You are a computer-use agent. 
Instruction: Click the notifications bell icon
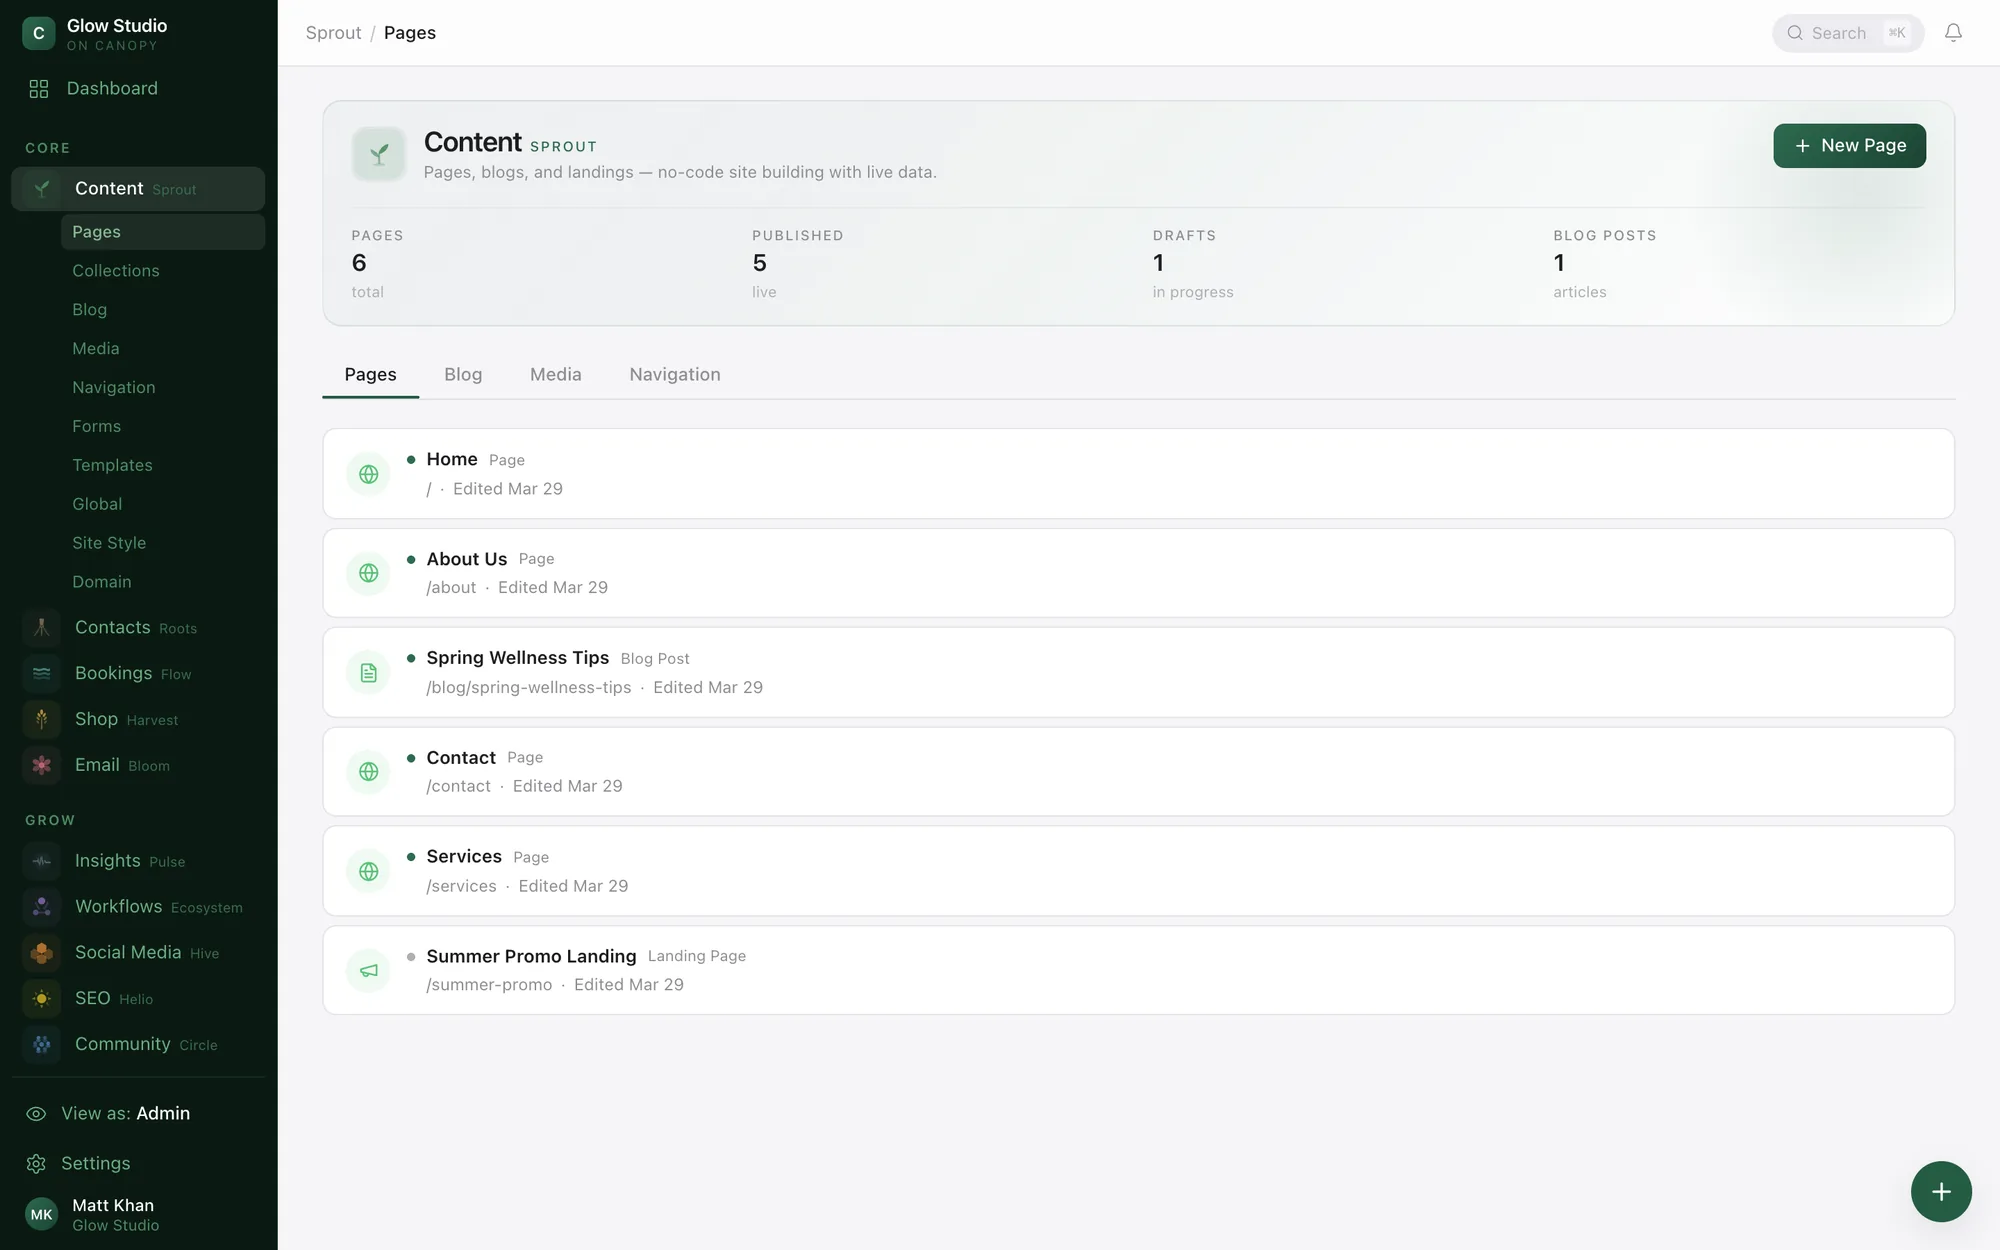pos(1953,33)
